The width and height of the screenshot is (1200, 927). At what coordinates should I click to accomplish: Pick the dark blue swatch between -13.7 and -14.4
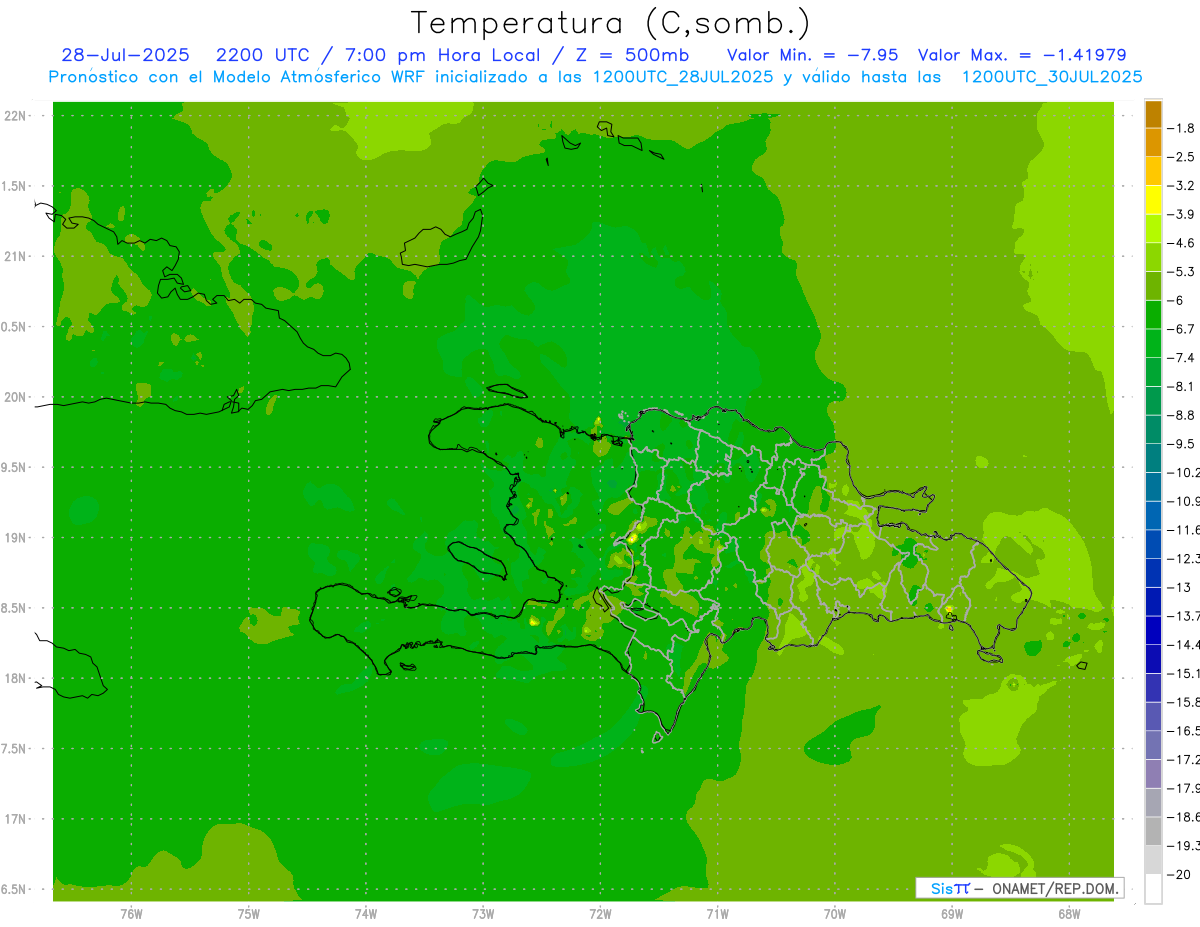(1154, 630)
